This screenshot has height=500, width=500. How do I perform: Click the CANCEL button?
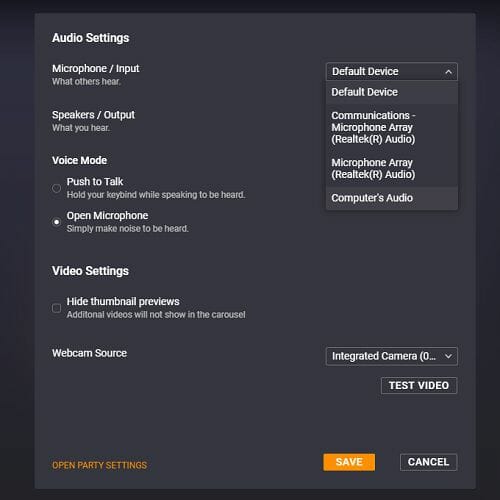(x=428, y=462)
